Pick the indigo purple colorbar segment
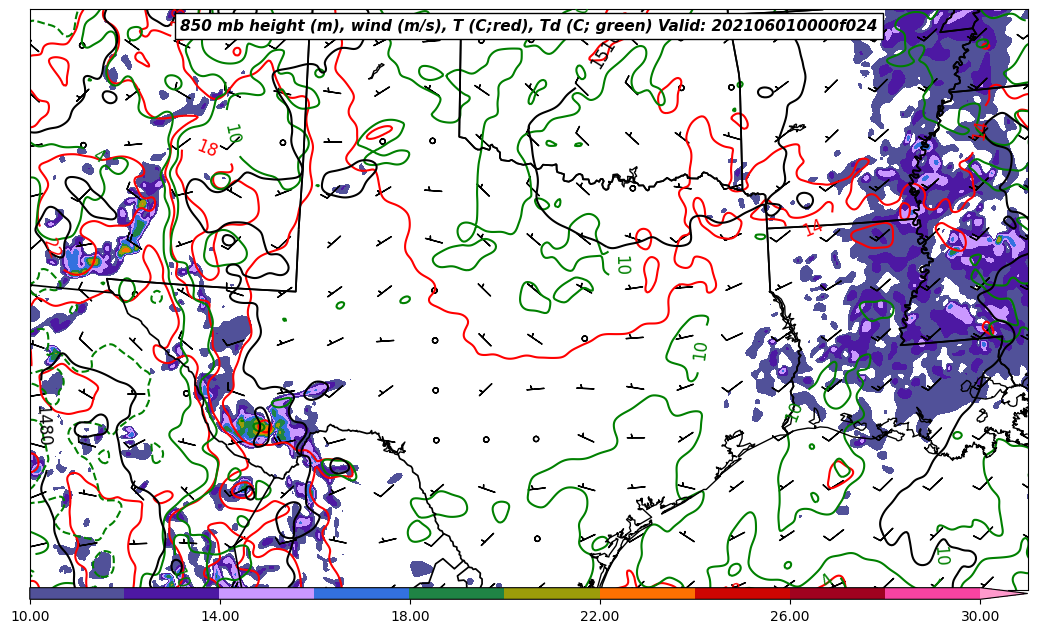 pyautogui.click(x=171, y=593)
